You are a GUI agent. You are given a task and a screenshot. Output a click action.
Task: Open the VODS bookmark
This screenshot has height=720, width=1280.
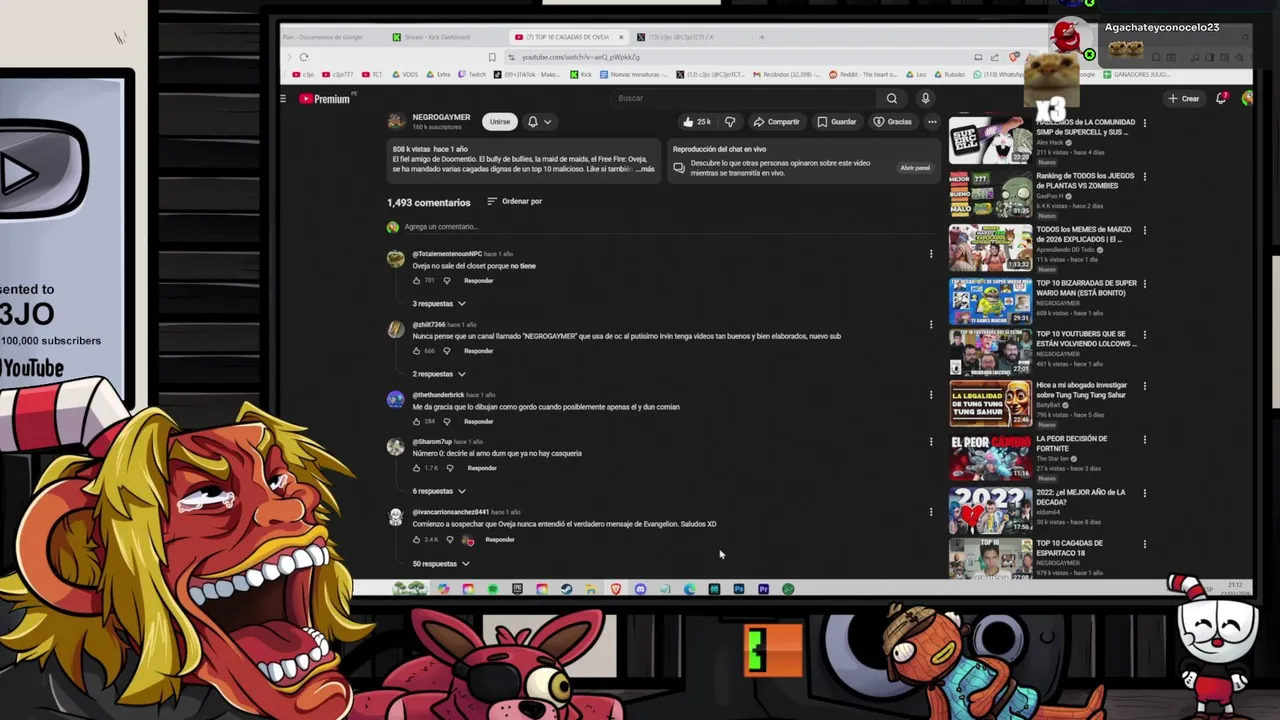(x=405, y=74)
